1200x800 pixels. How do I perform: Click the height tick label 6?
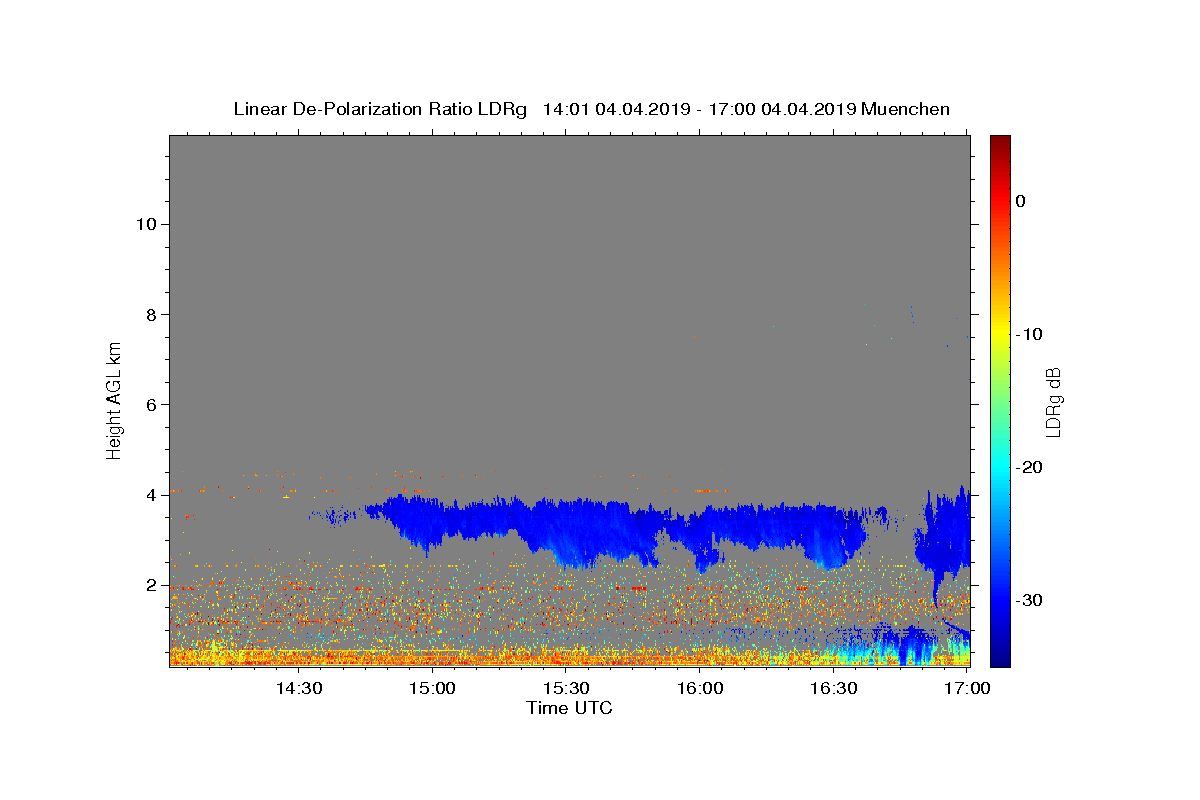(150, 404)
